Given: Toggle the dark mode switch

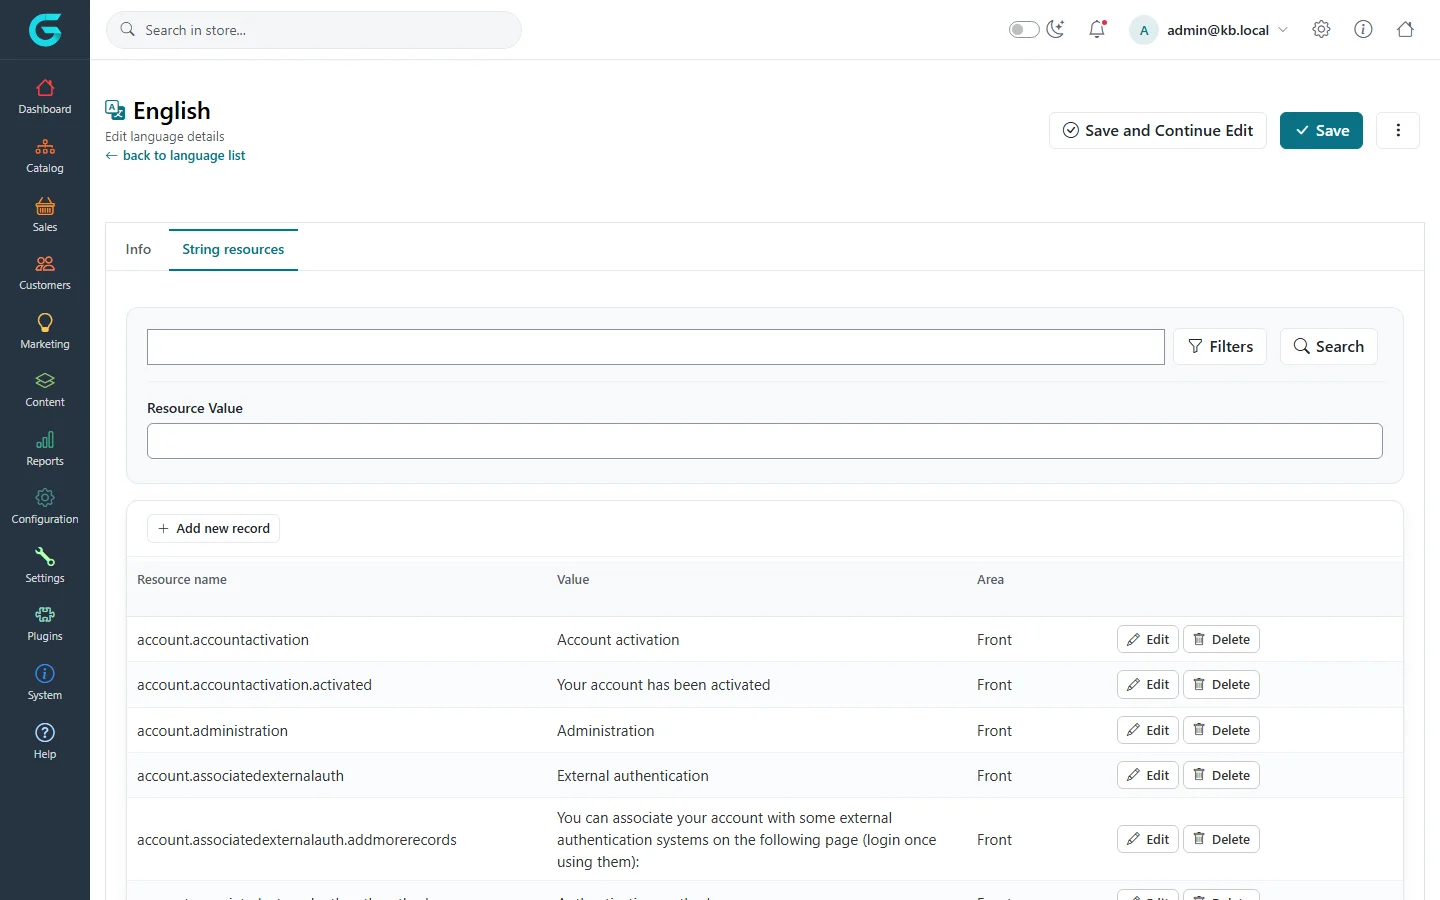Looking at the screenshot, I should coord(1024,30).
